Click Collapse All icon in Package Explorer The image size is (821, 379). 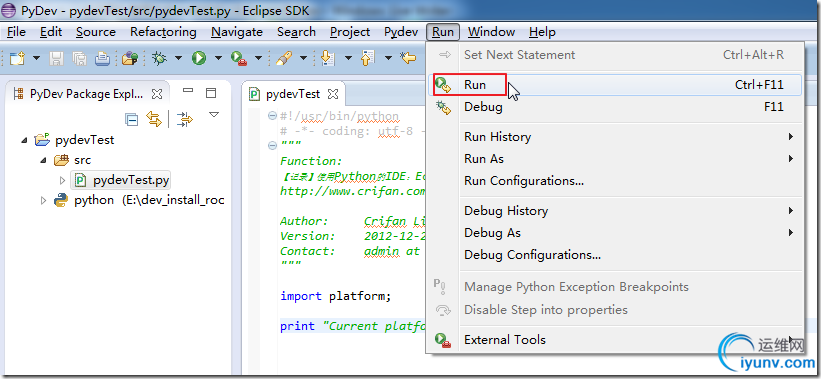(x=131, y=119)
